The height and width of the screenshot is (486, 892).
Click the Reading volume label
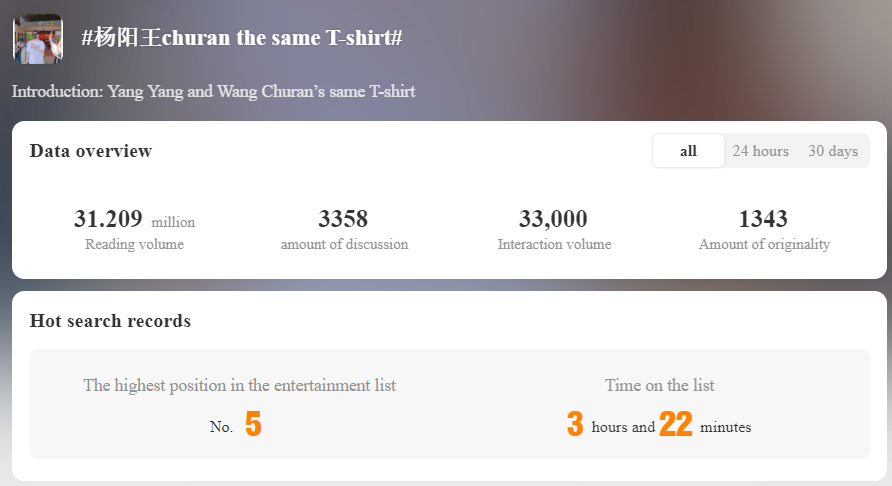click(x=134, y=244)
